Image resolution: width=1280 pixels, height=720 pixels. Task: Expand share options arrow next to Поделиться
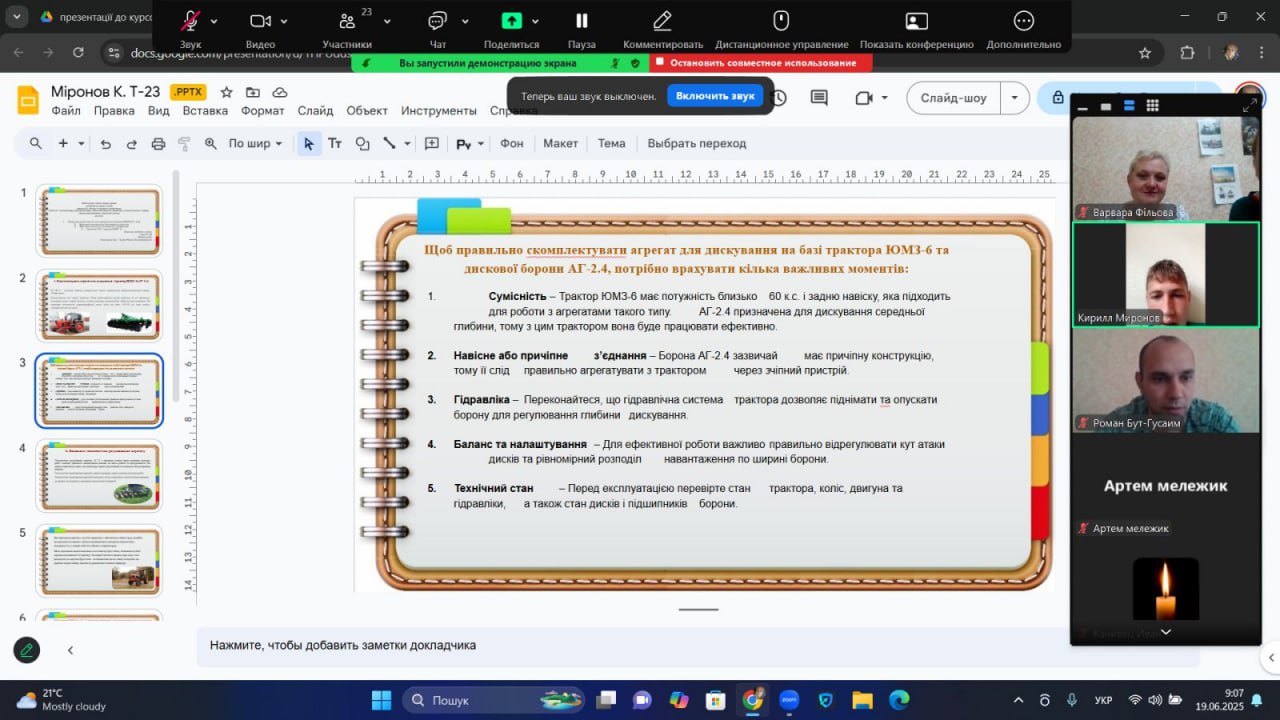point(535,21)
